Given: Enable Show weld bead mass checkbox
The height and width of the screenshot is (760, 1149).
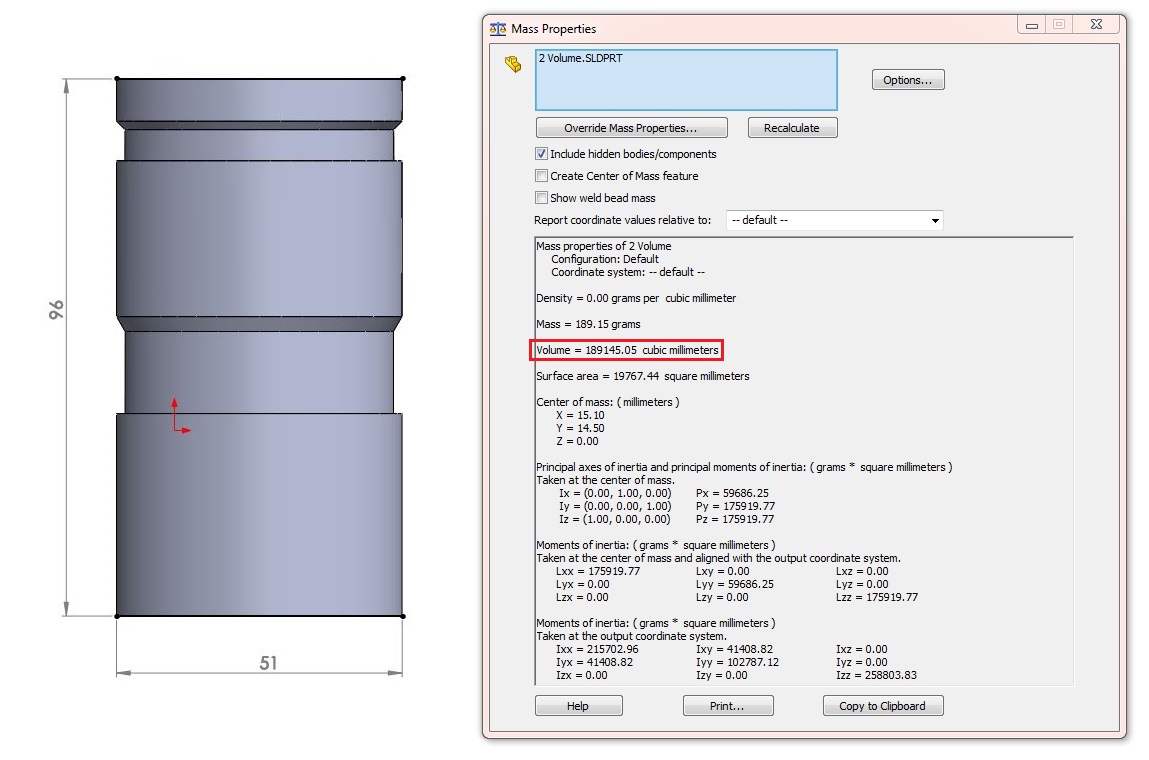Looking at the screenshot, I should (x=542, y=198).
